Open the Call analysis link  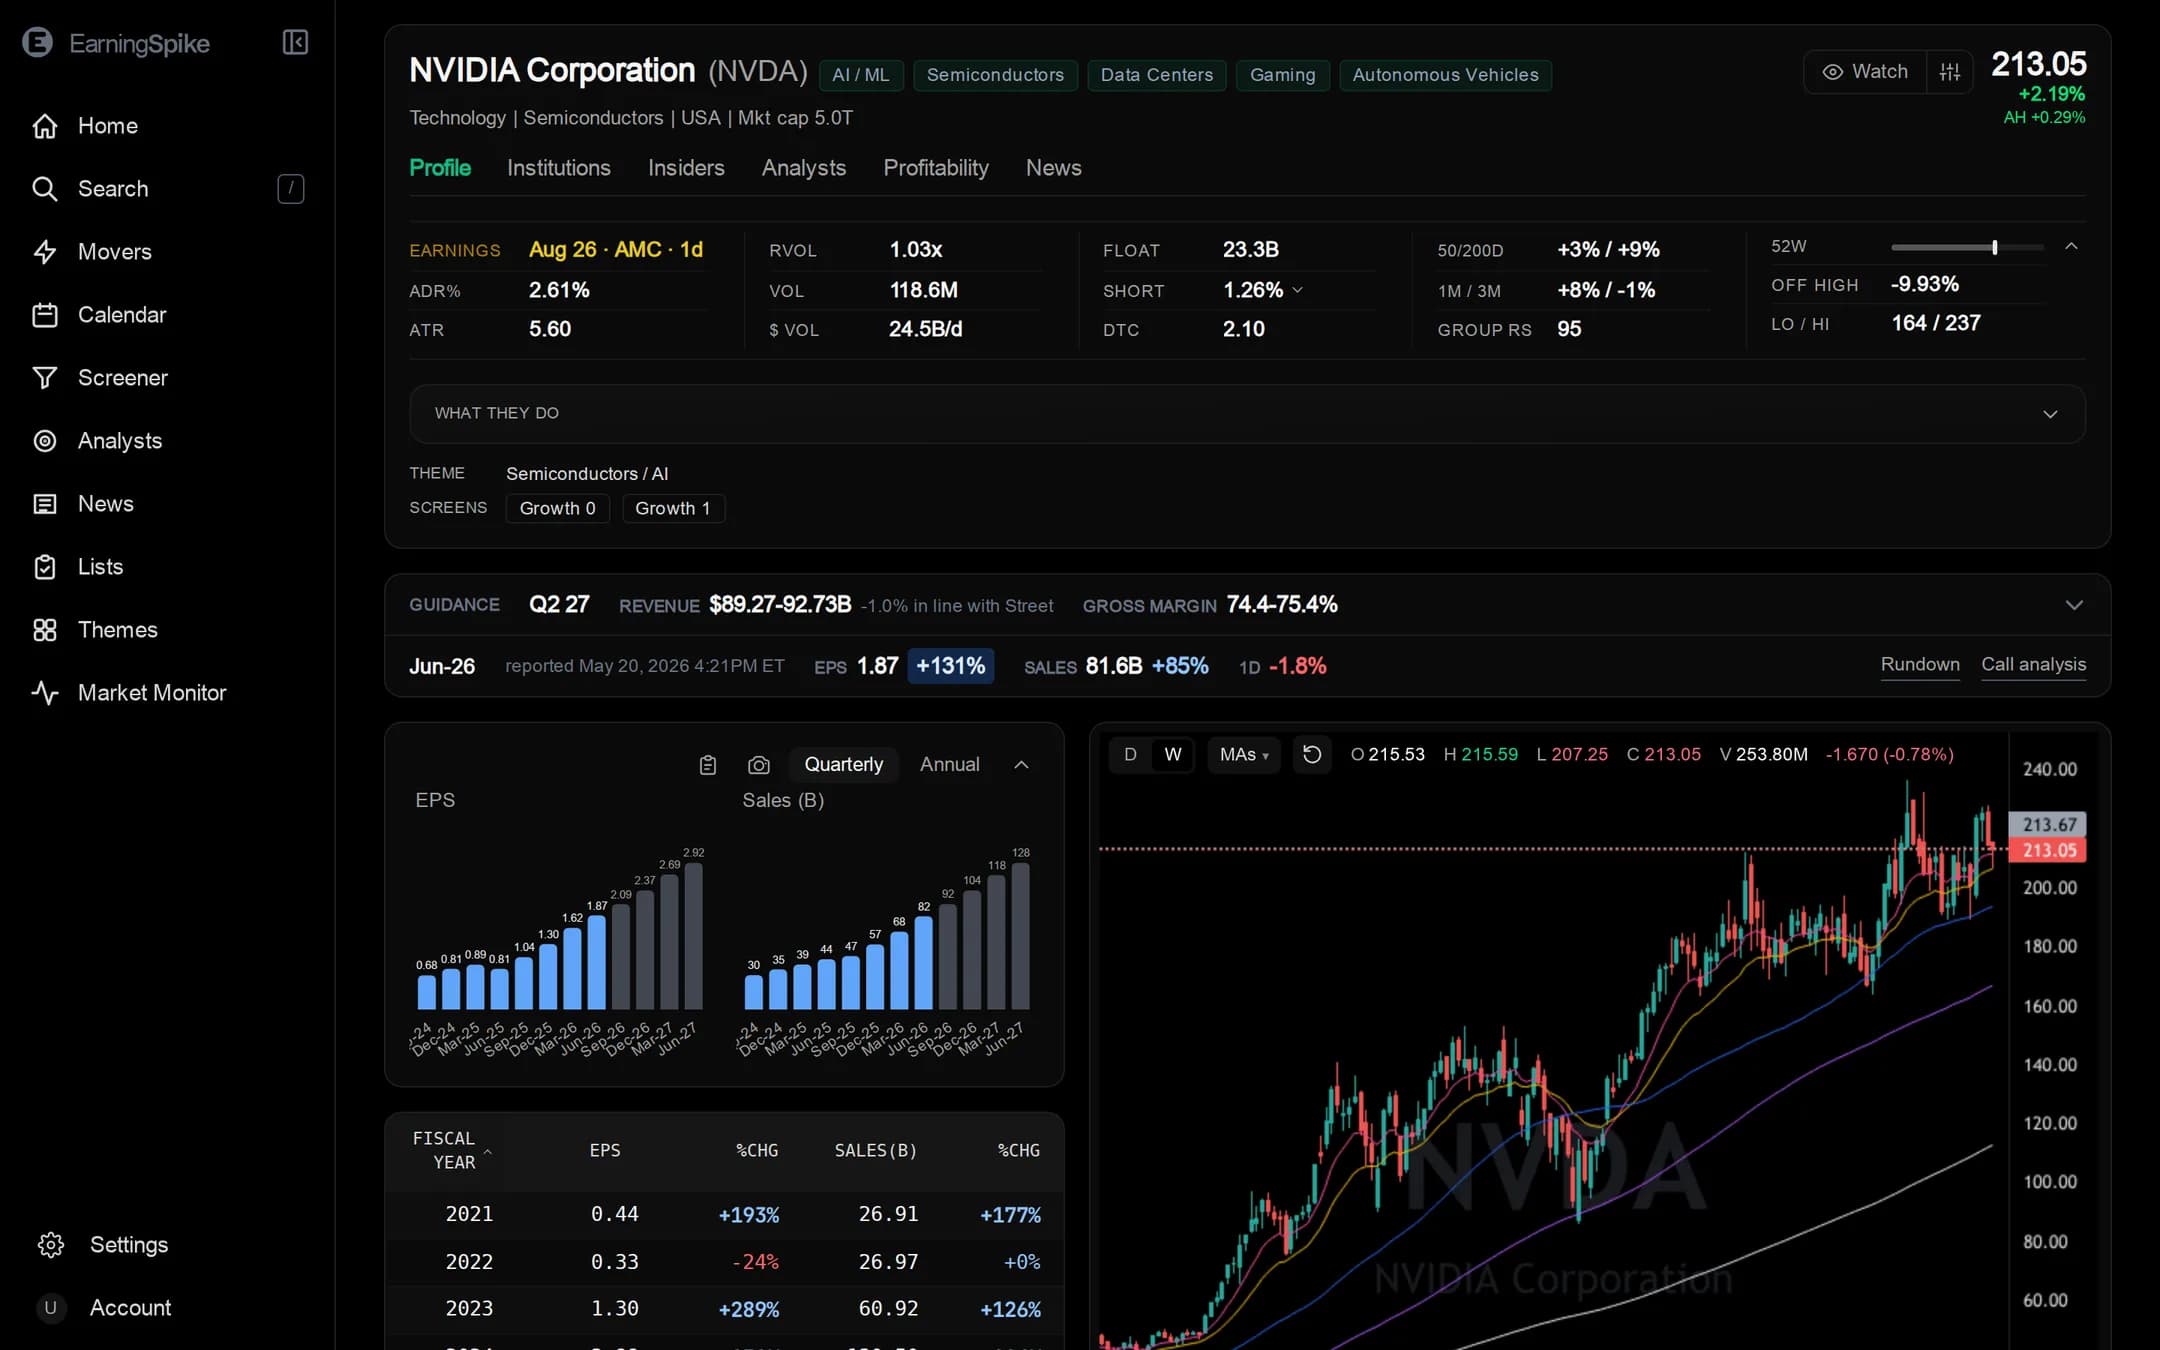(2034, 665)
